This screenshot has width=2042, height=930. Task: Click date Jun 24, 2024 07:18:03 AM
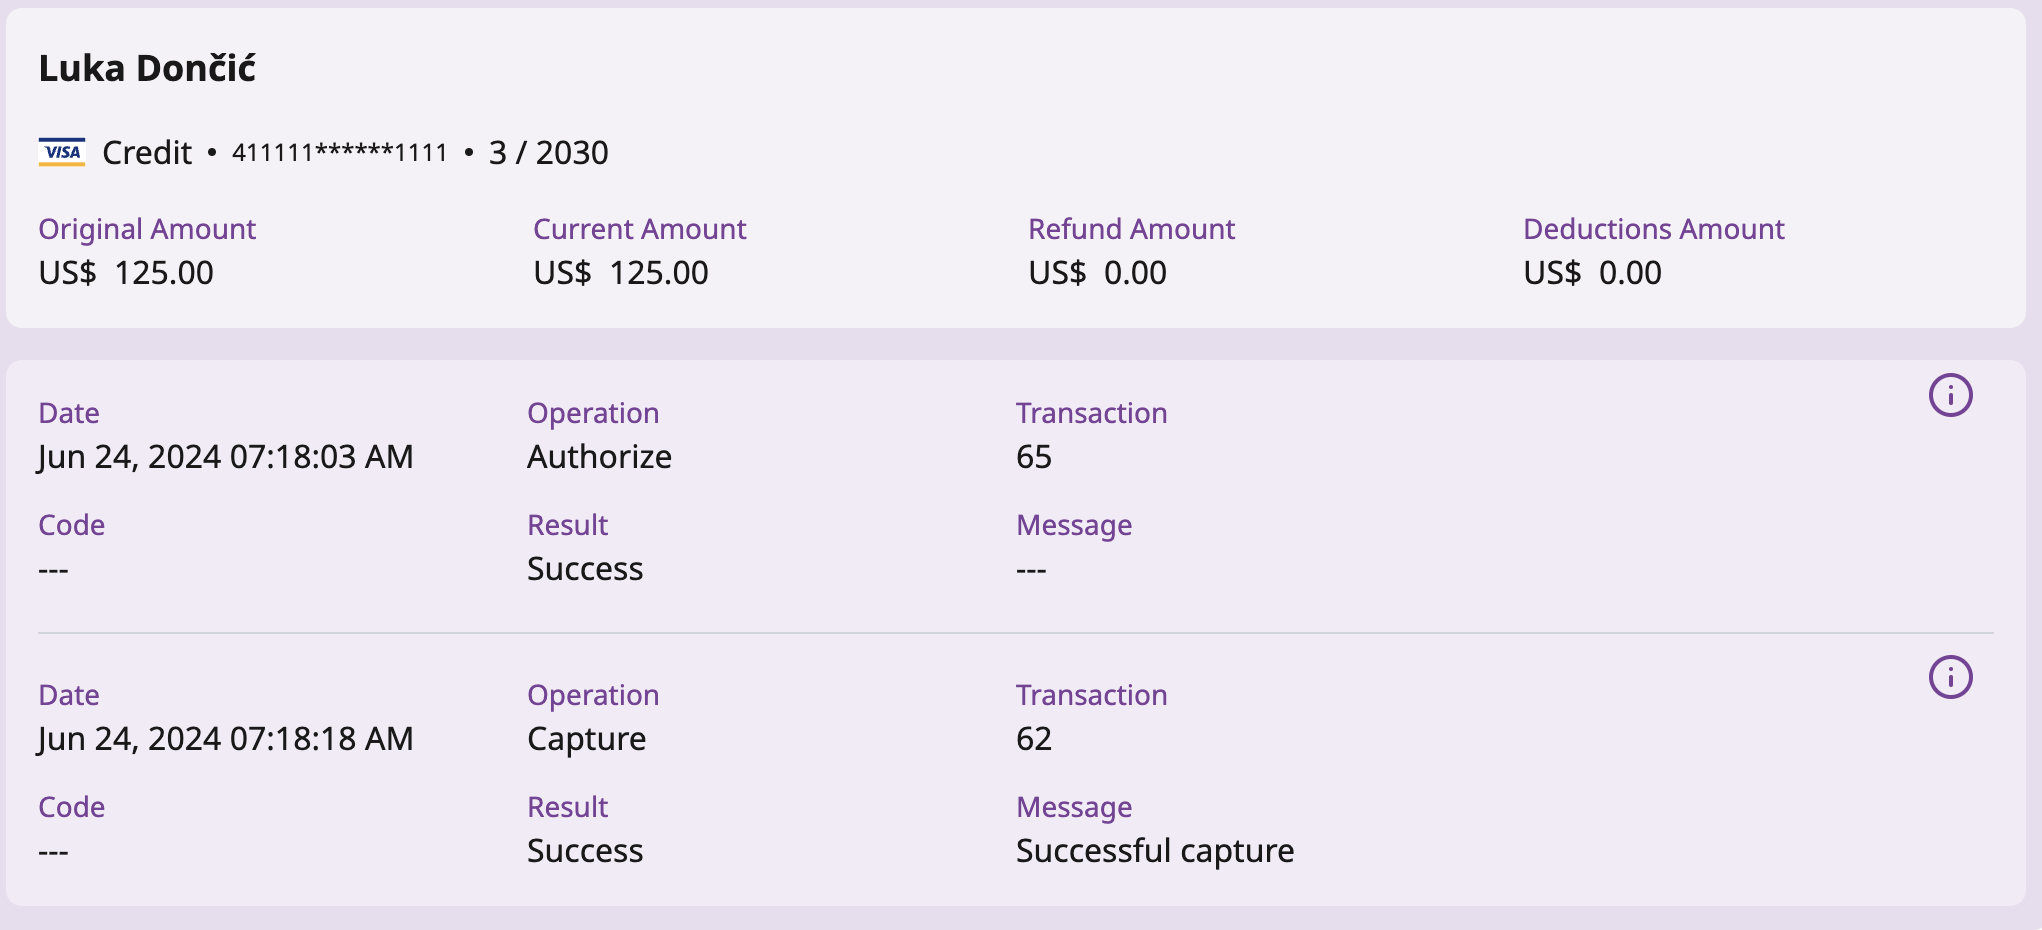[226, 457]
